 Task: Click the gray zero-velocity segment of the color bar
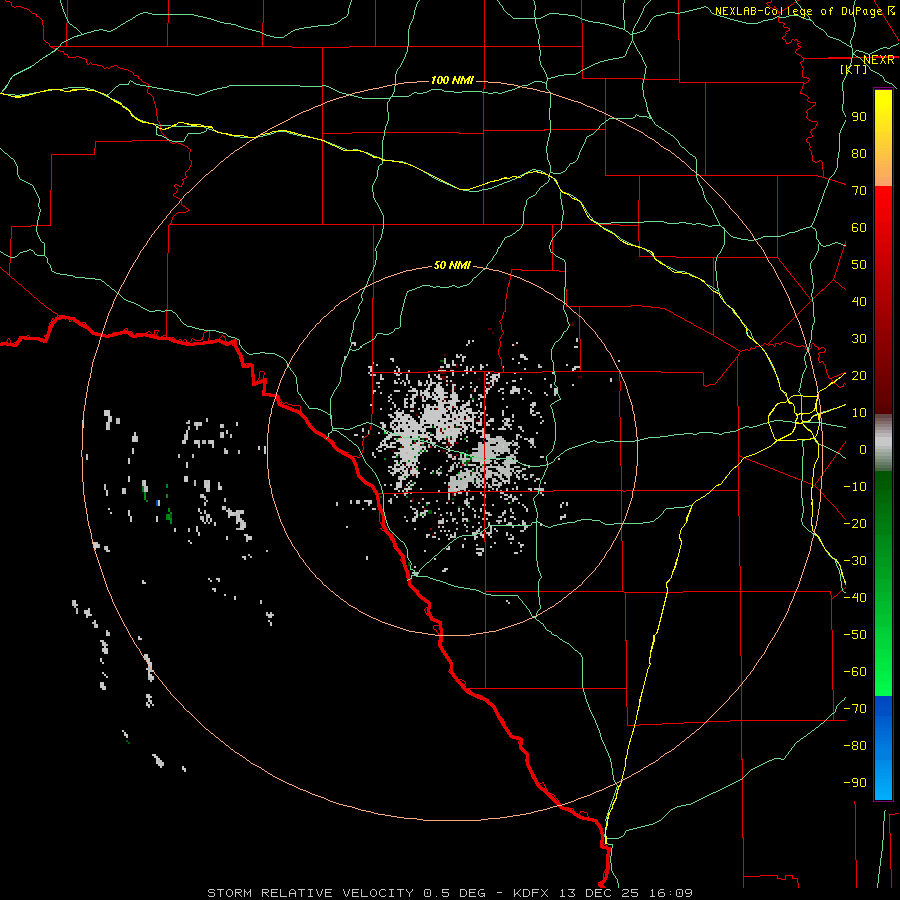883,443
